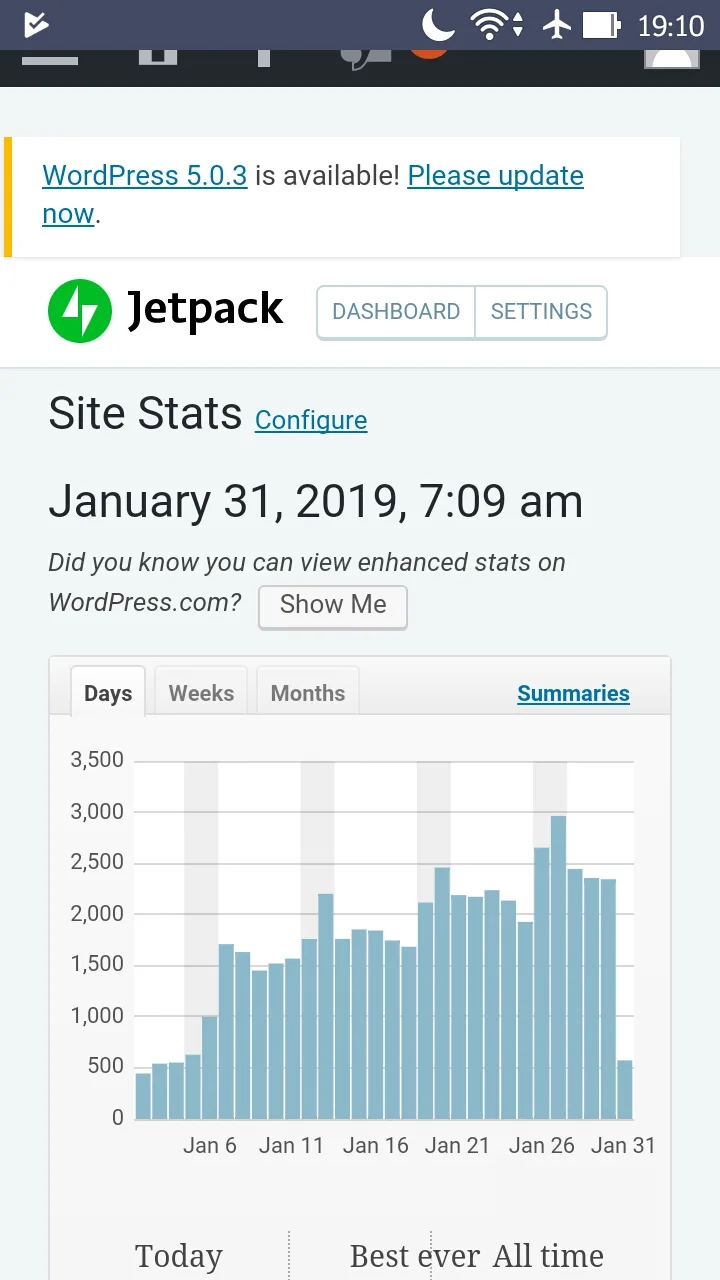Switch to the Weeks tab
The height and width of the screenshot is (1280, 720).
[x=201, y=693]
